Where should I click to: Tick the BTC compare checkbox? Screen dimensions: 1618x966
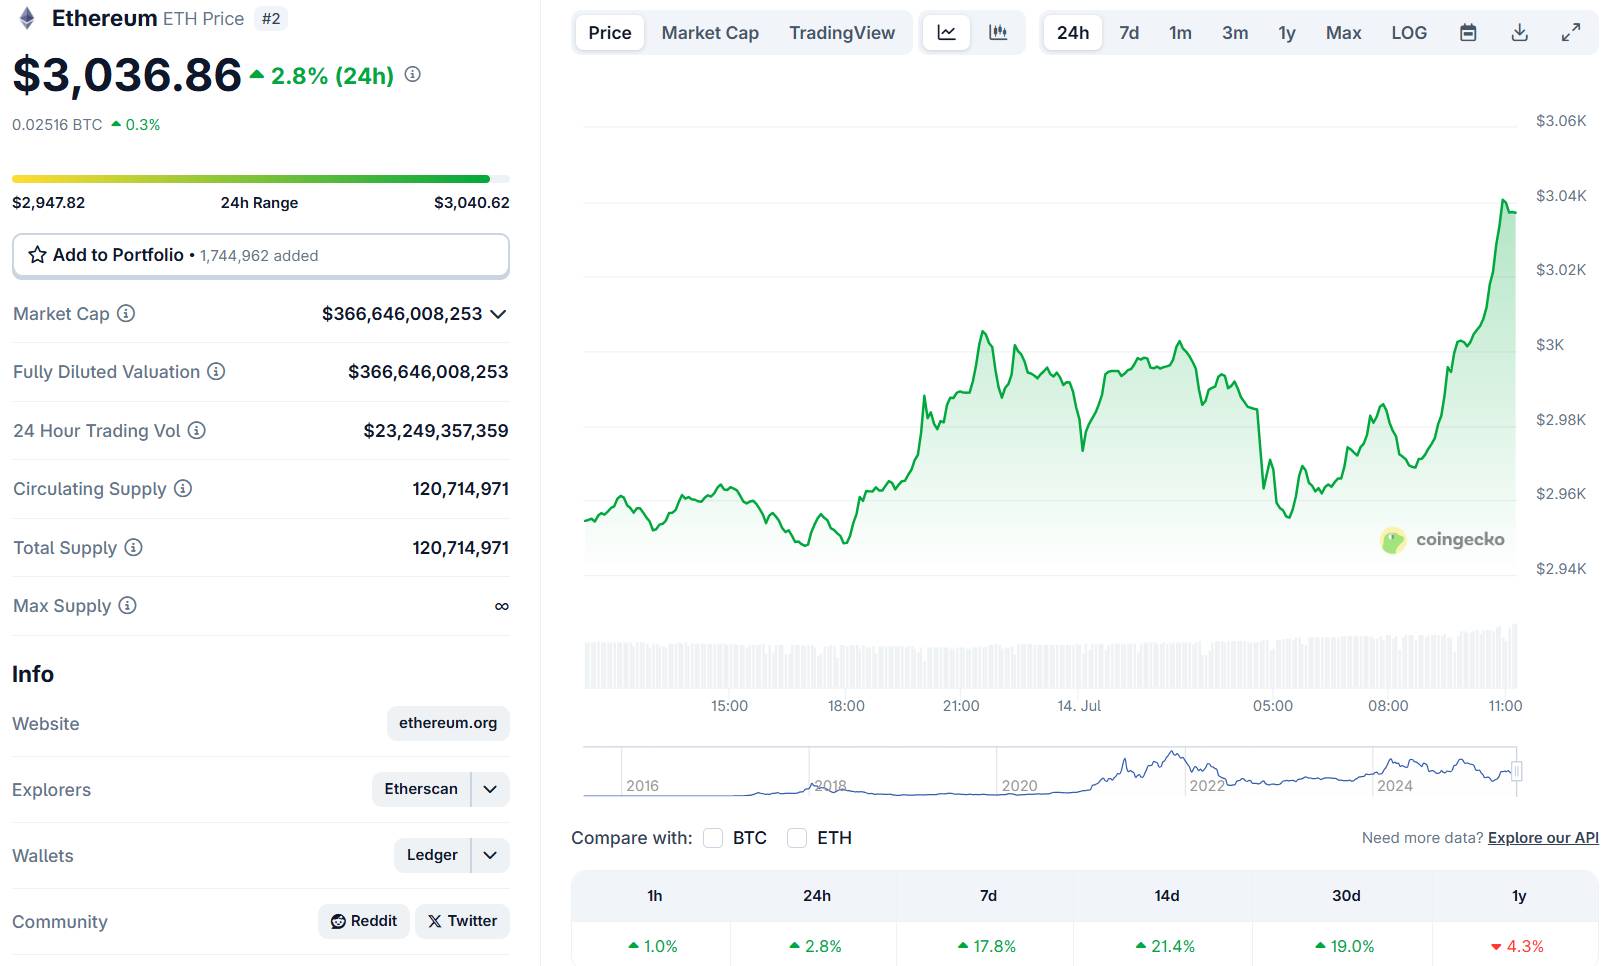click(713, 838)
